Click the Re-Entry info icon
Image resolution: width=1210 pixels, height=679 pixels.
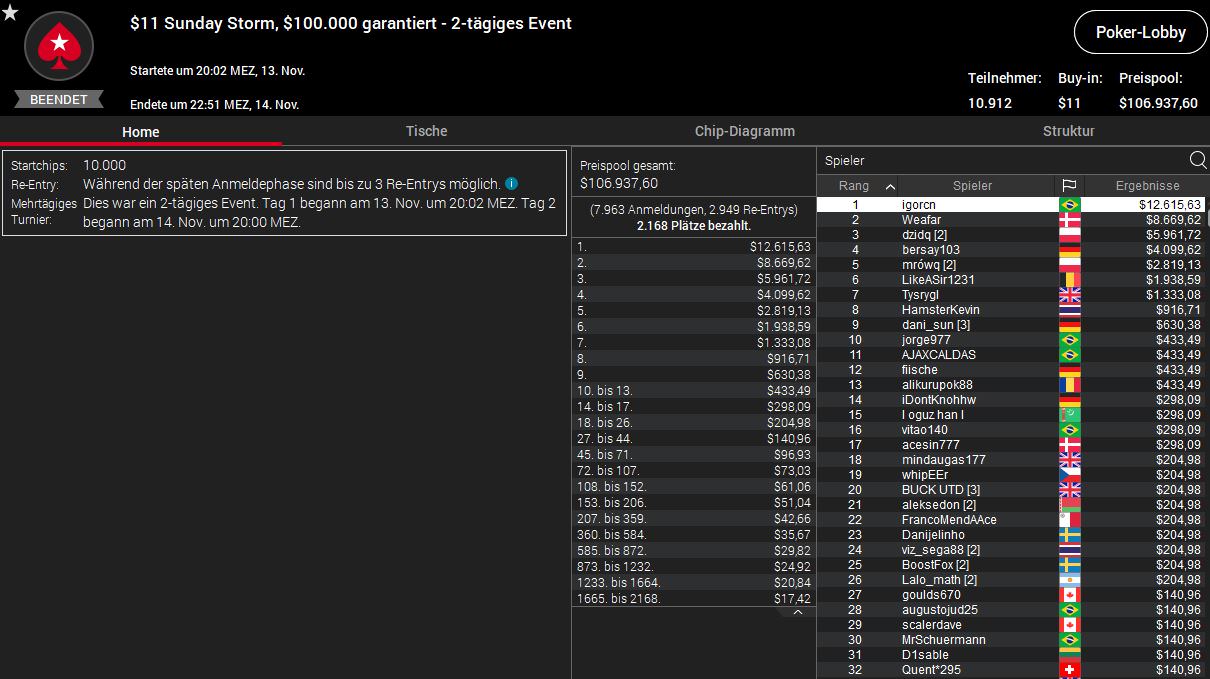pyautogui.click(x=511, y=184)
